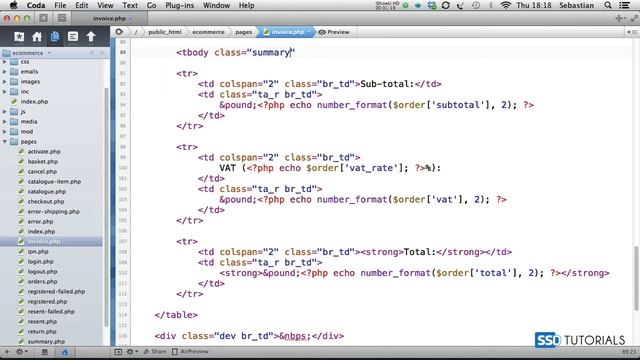Show the sidebar files icon

(55, 37)
